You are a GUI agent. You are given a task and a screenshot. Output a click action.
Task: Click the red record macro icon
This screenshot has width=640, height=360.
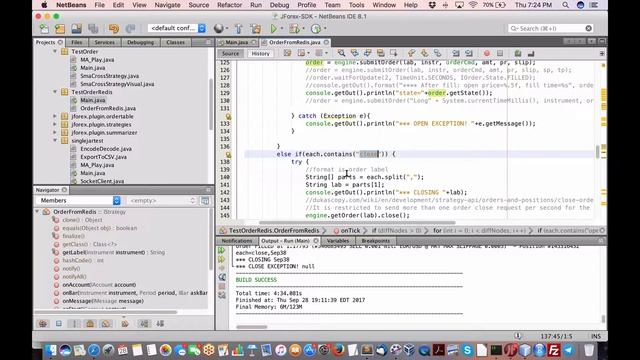[x=487, y=53]
